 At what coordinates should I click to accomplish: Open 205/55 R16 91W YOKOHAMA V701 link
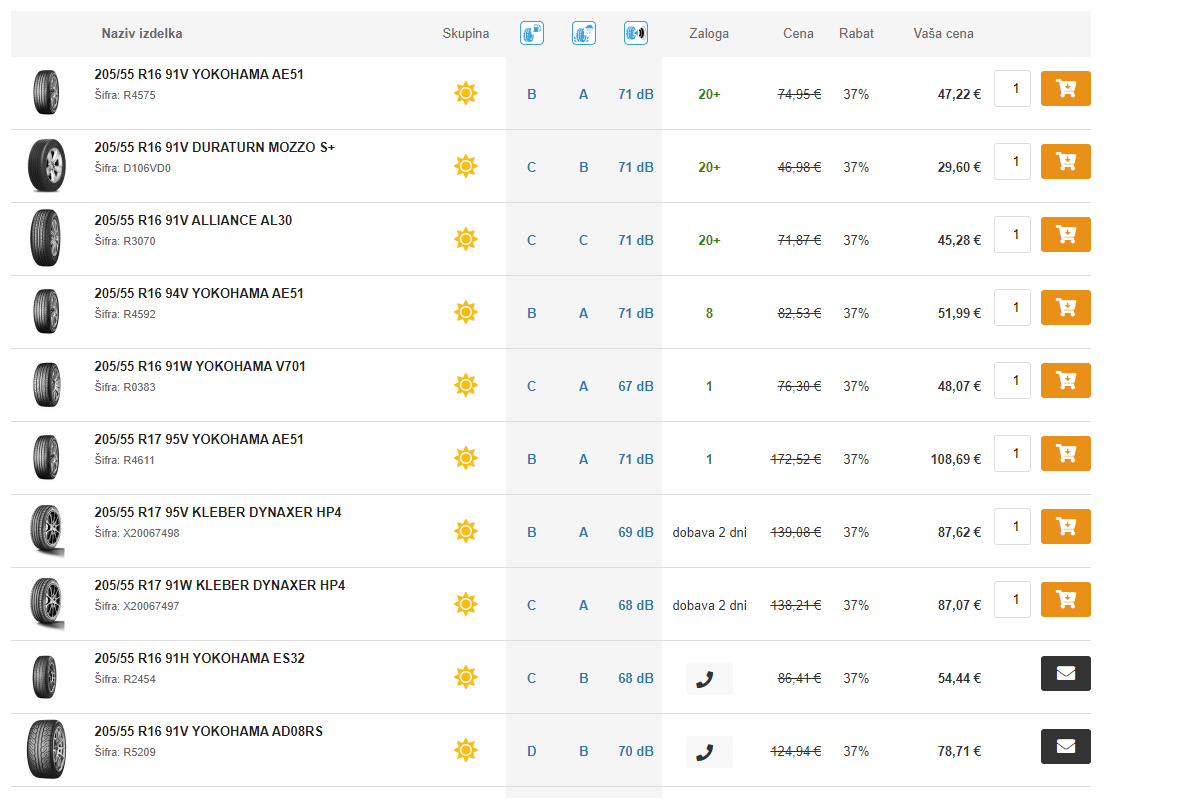[200, 366]
